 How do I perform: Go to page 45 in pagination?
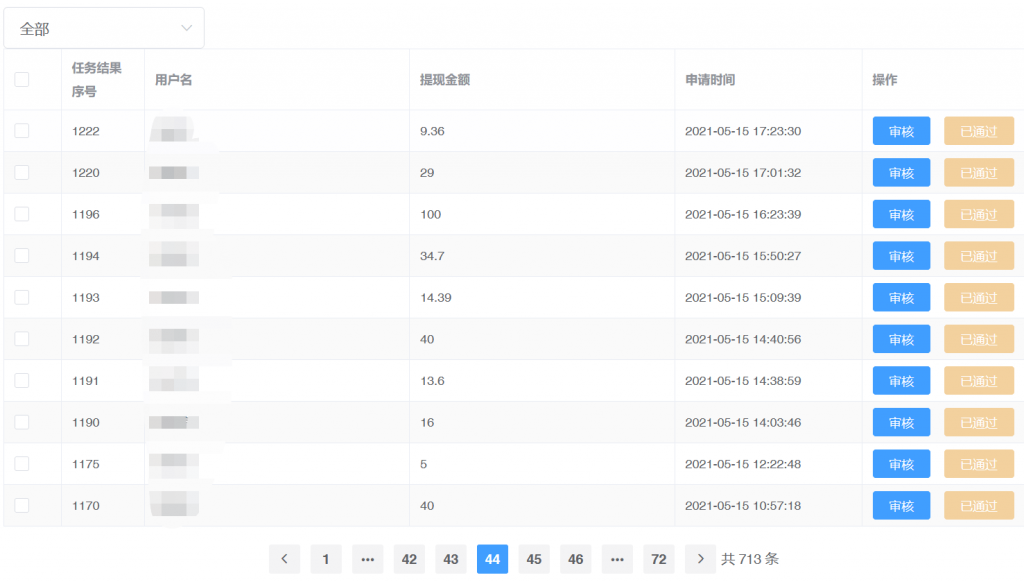(x=534, y=559)
